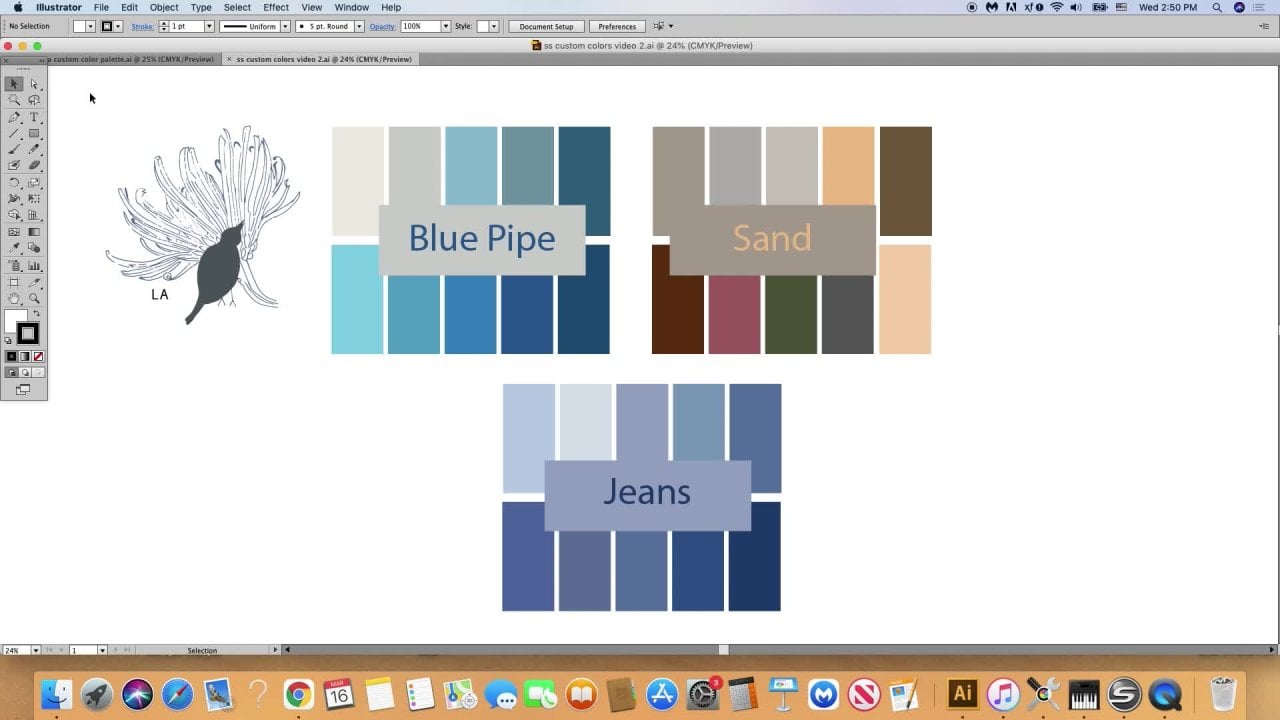This screenshot has width=1280, height=720.
Task: Select the Direct Selection tool
Action: (x=34, y=84)
